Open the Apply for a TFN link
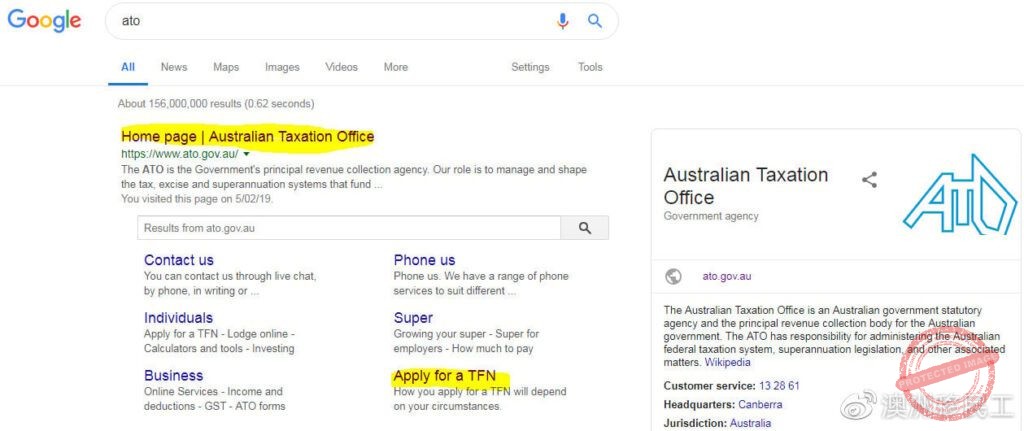 coord(444,376)
